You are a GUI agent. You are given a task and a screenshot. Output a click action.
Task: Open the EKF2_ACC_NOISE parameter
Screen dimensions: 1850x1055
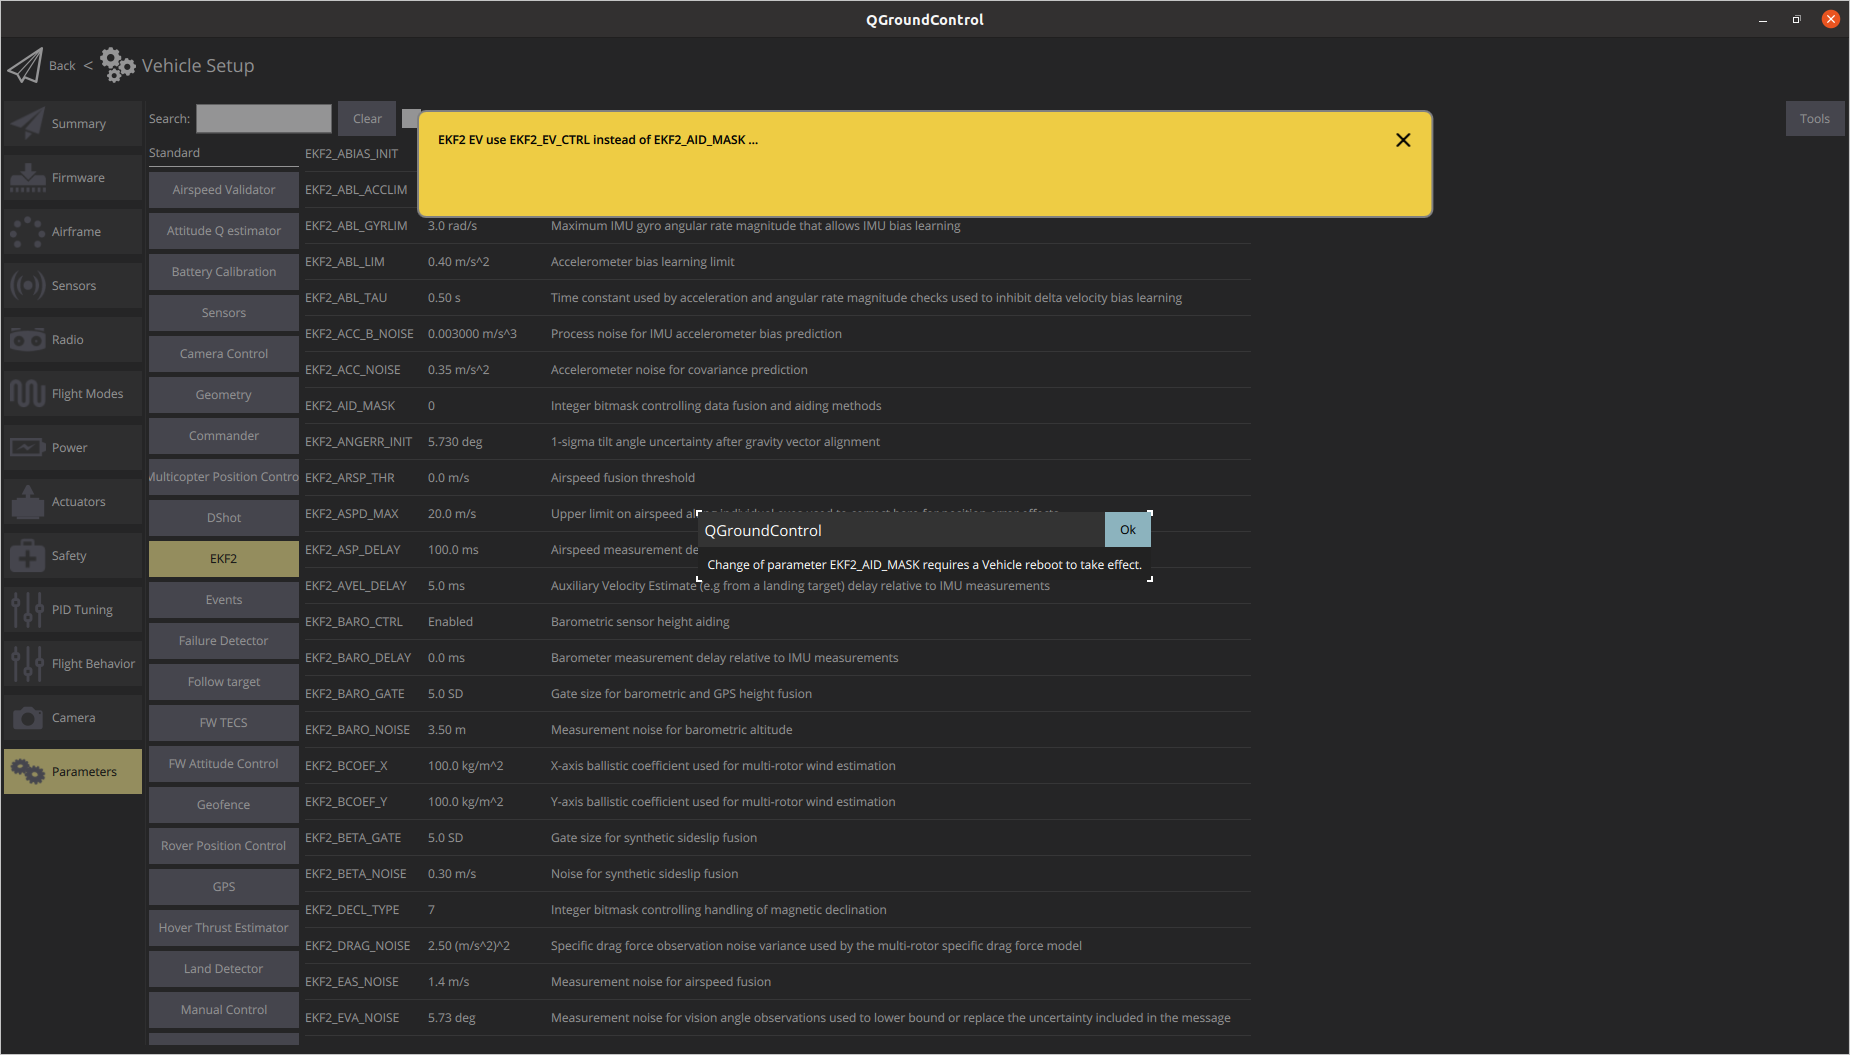(x=777, y=370)
